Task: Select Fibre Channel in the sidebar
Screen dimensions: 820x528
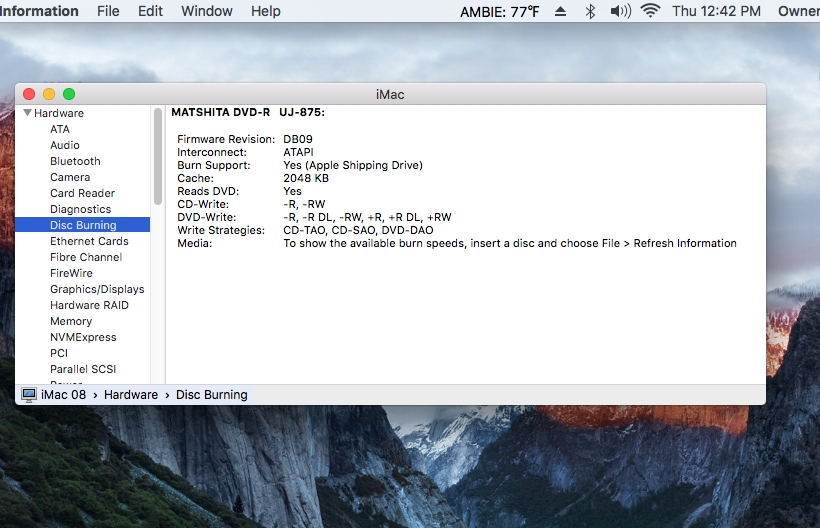Action: click(86, 257)
